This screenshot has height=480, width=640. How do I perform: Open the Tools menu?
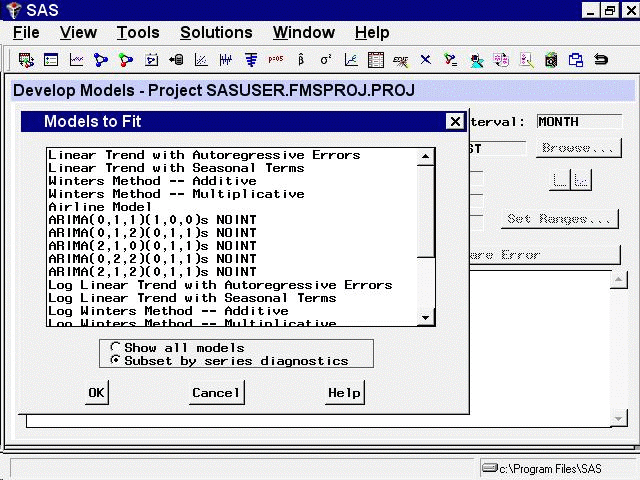[x=137, y=33]
